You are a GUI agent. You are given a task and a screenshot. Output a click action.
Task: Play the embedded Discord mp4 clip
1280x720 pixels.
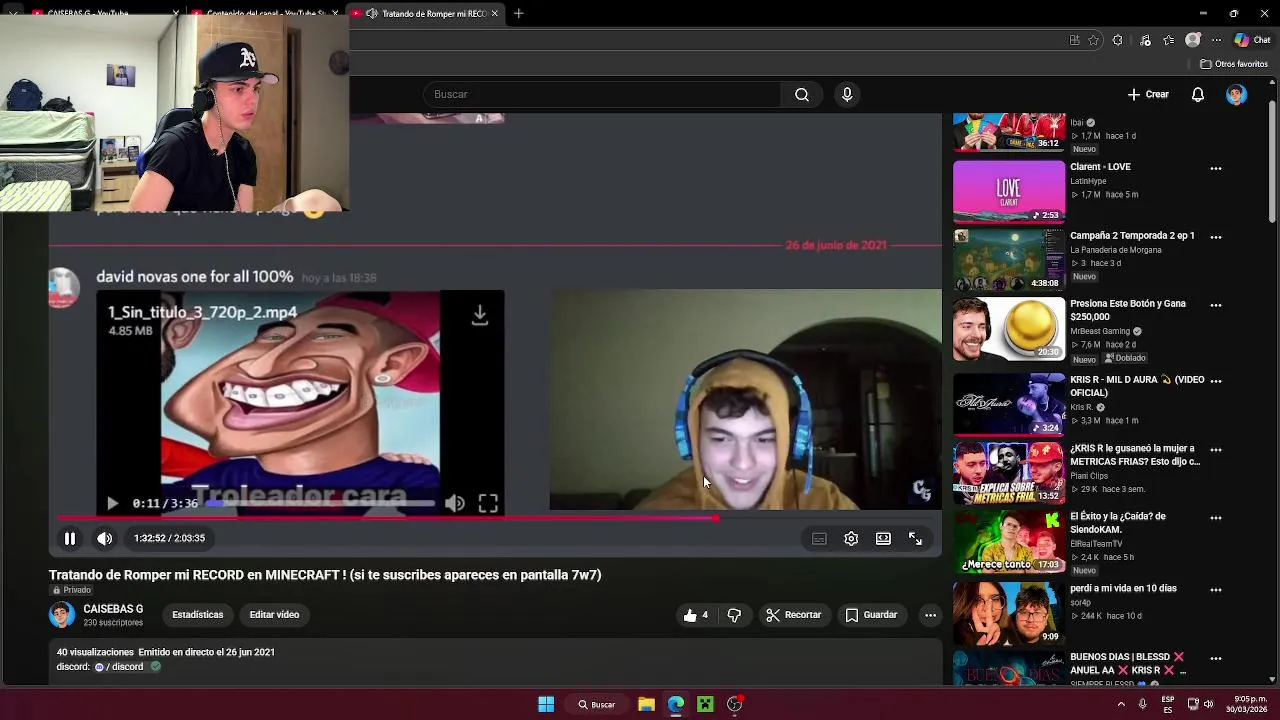click(112, 503)
